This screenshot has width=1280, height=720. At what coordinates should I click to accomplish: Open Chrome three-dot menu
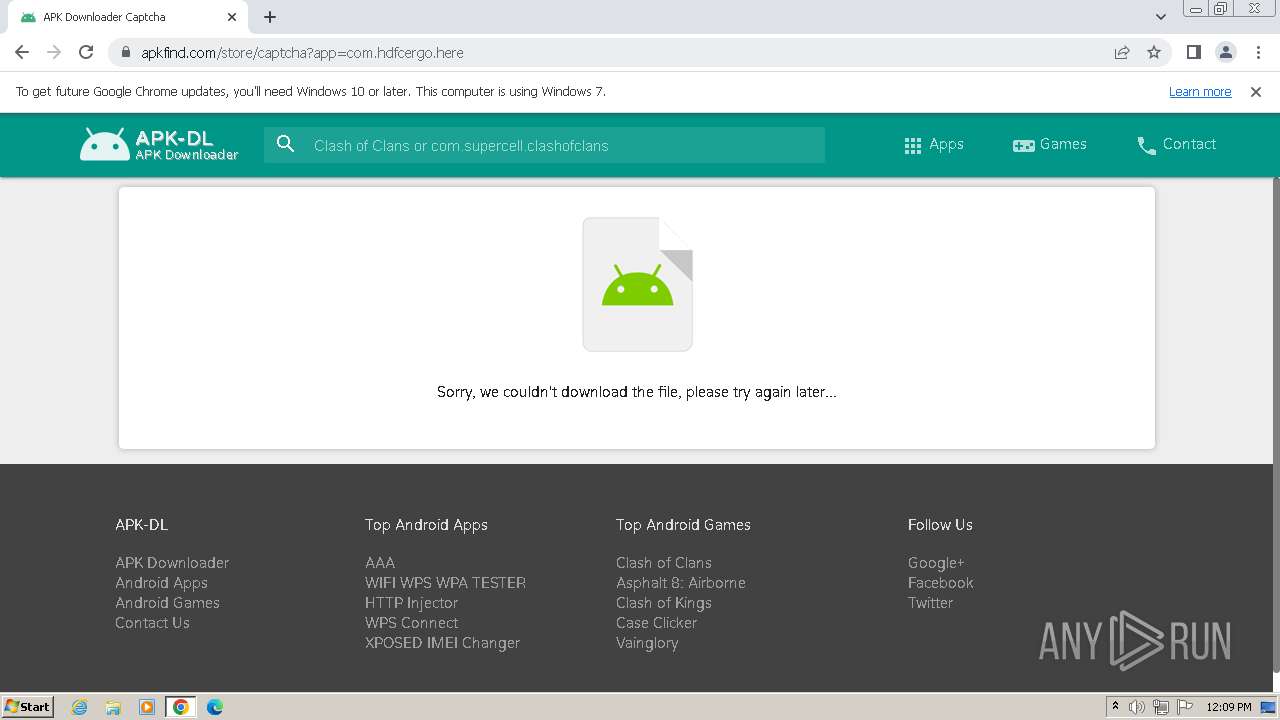[x=1257, y=52]
